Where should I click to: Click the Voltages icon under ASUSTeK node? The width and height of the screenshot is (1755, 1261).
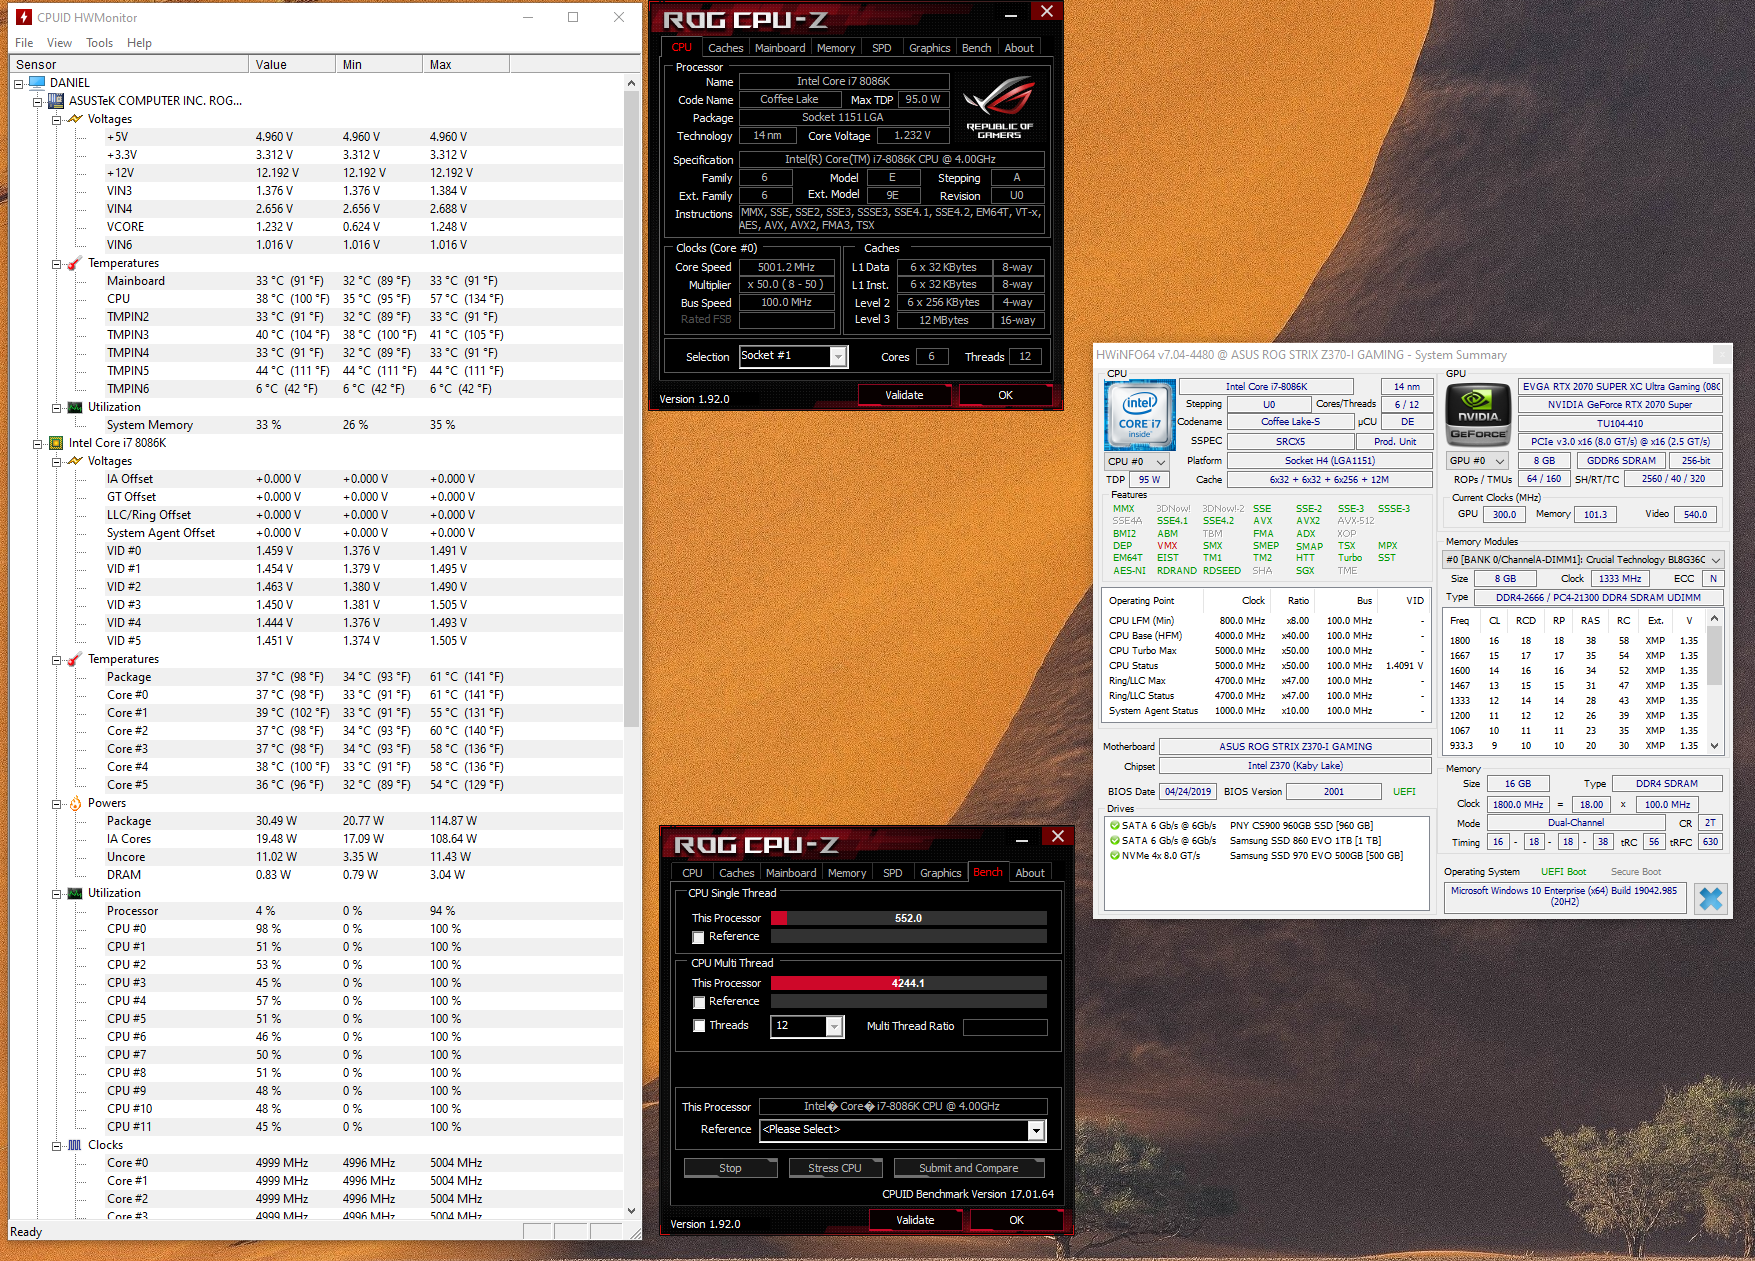tap(75, 119)
